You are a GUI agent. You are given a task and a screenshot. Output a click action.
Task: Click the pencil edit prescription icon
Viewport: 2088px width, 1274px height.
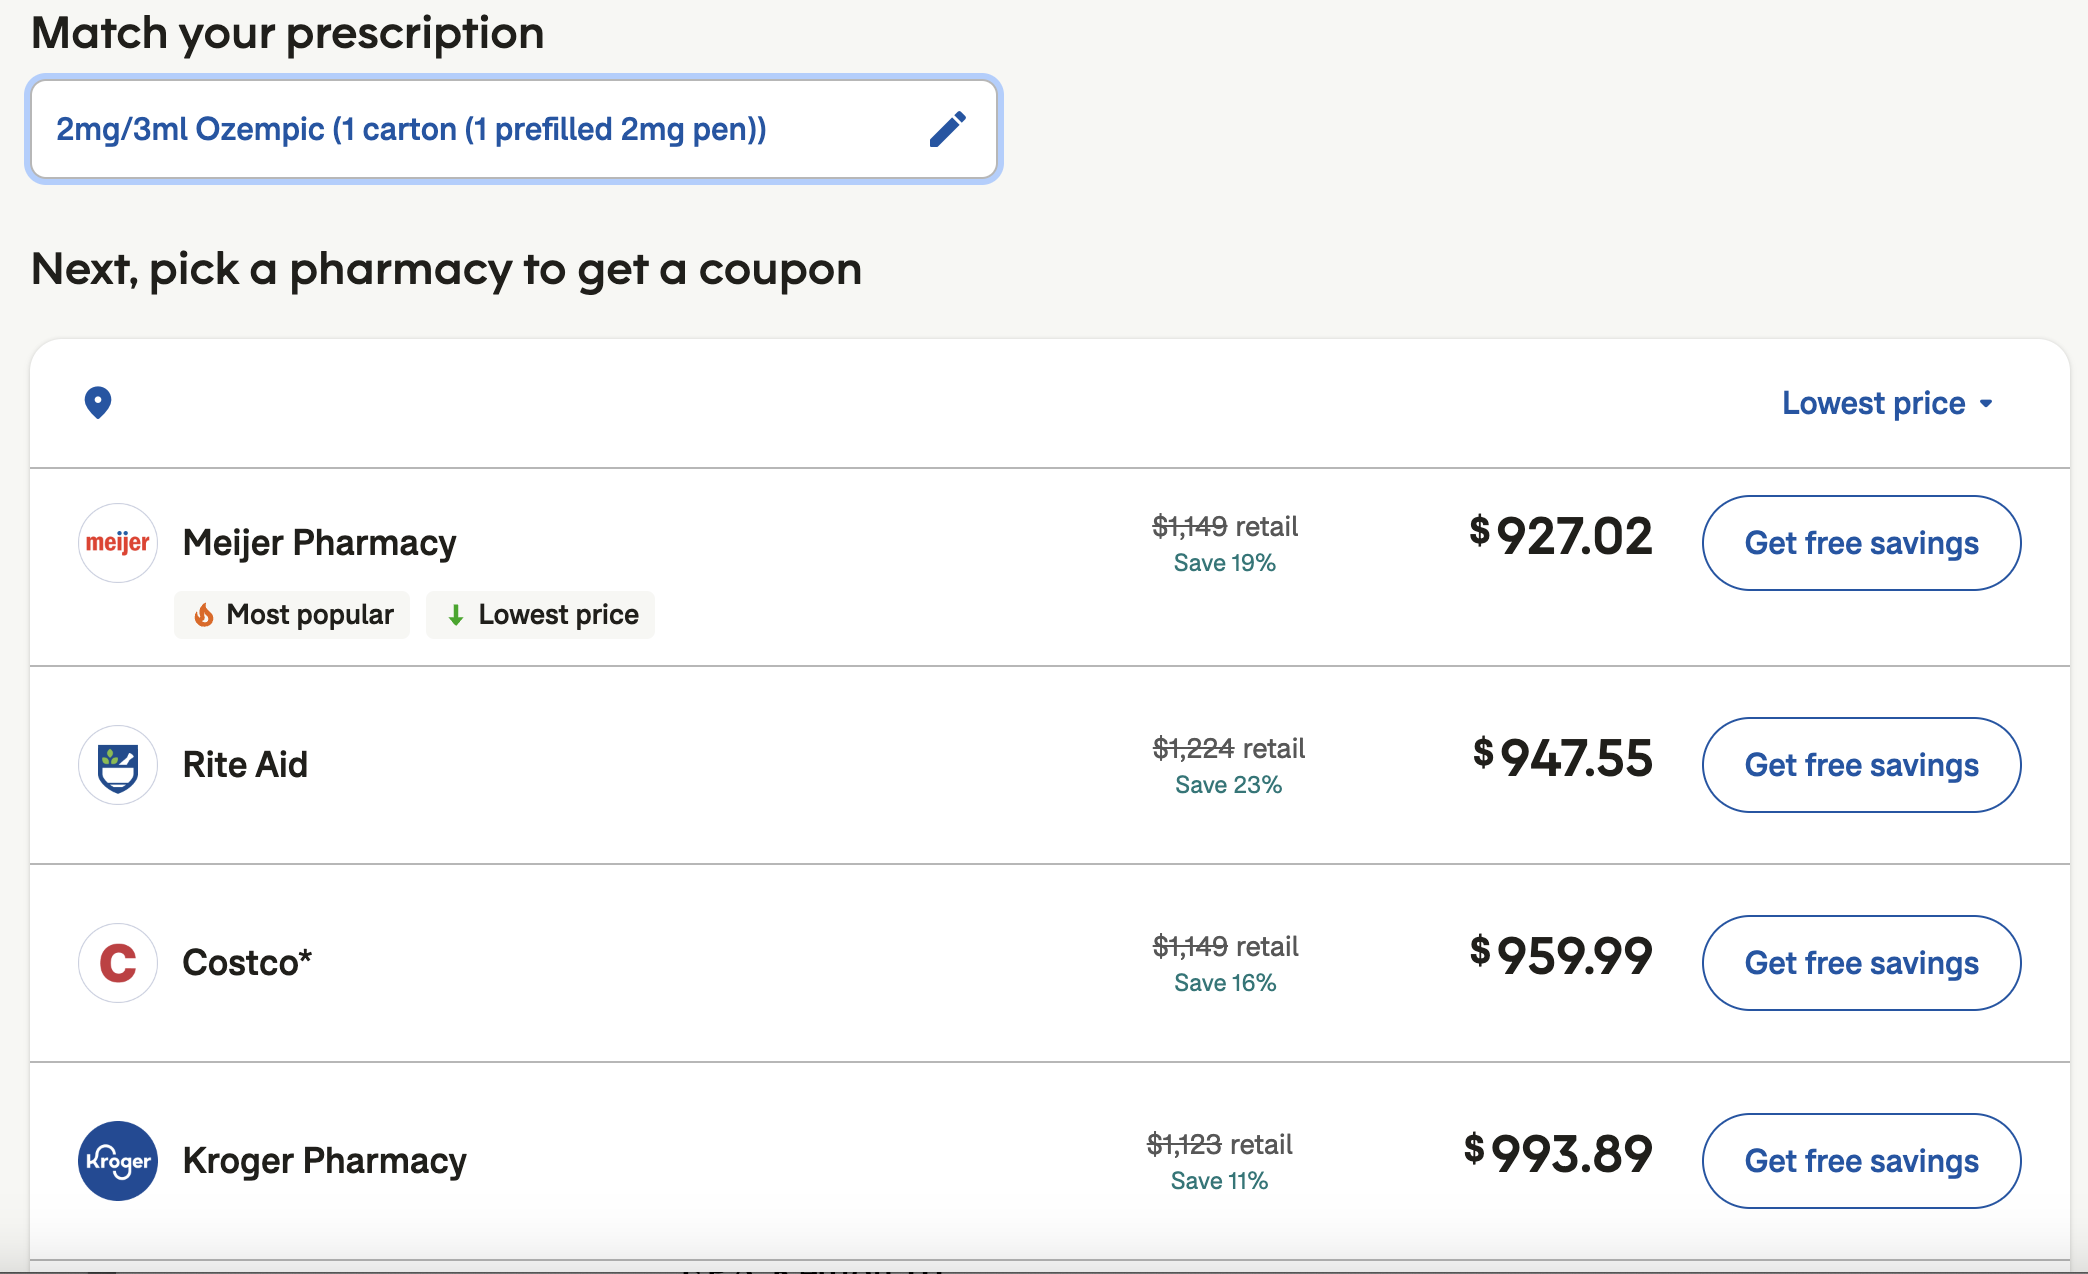[947, 129]
